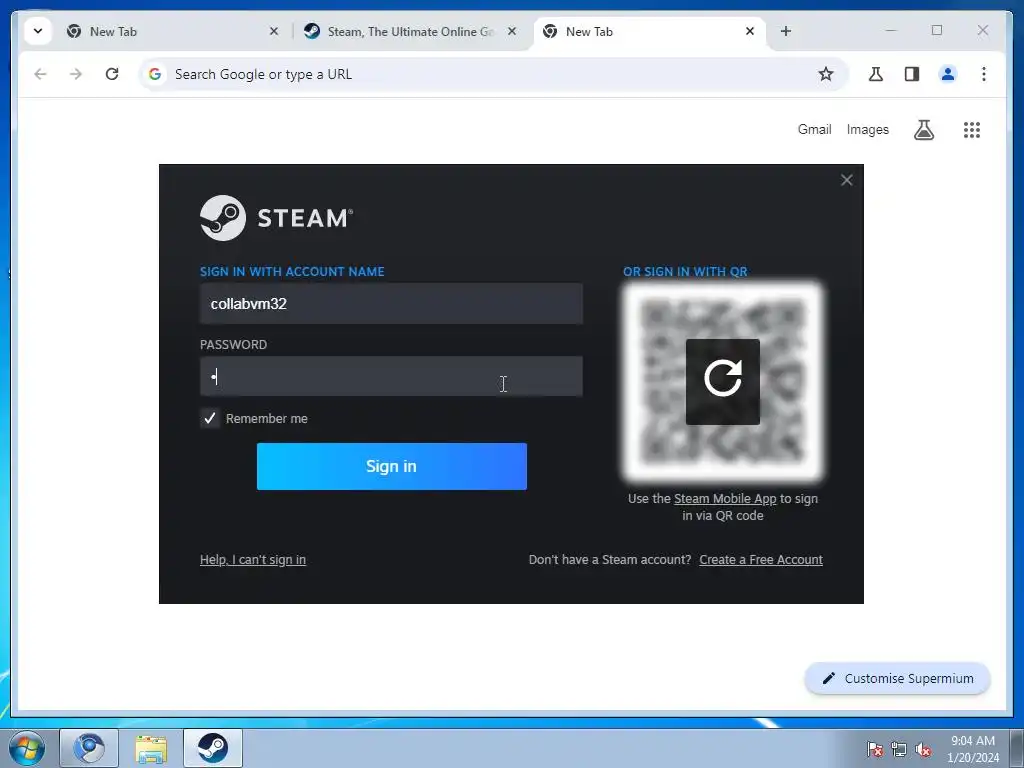
Task: Open a new browser tab with plus
Action: pyautogui.click(x=786, y=31)
